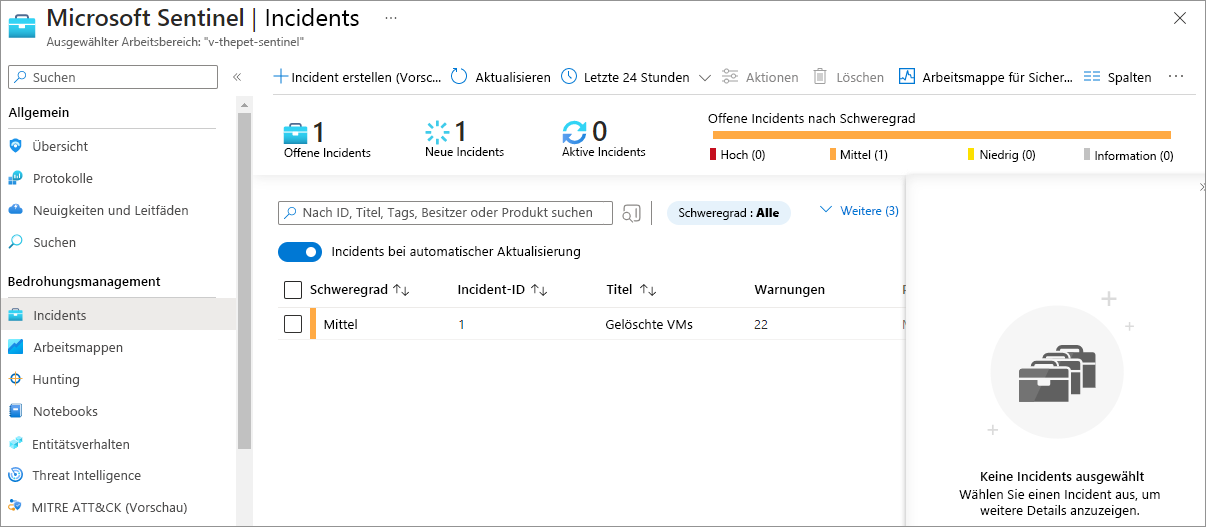
Task: Sort by Incident-ID column
Action: [x=503, y=290]
